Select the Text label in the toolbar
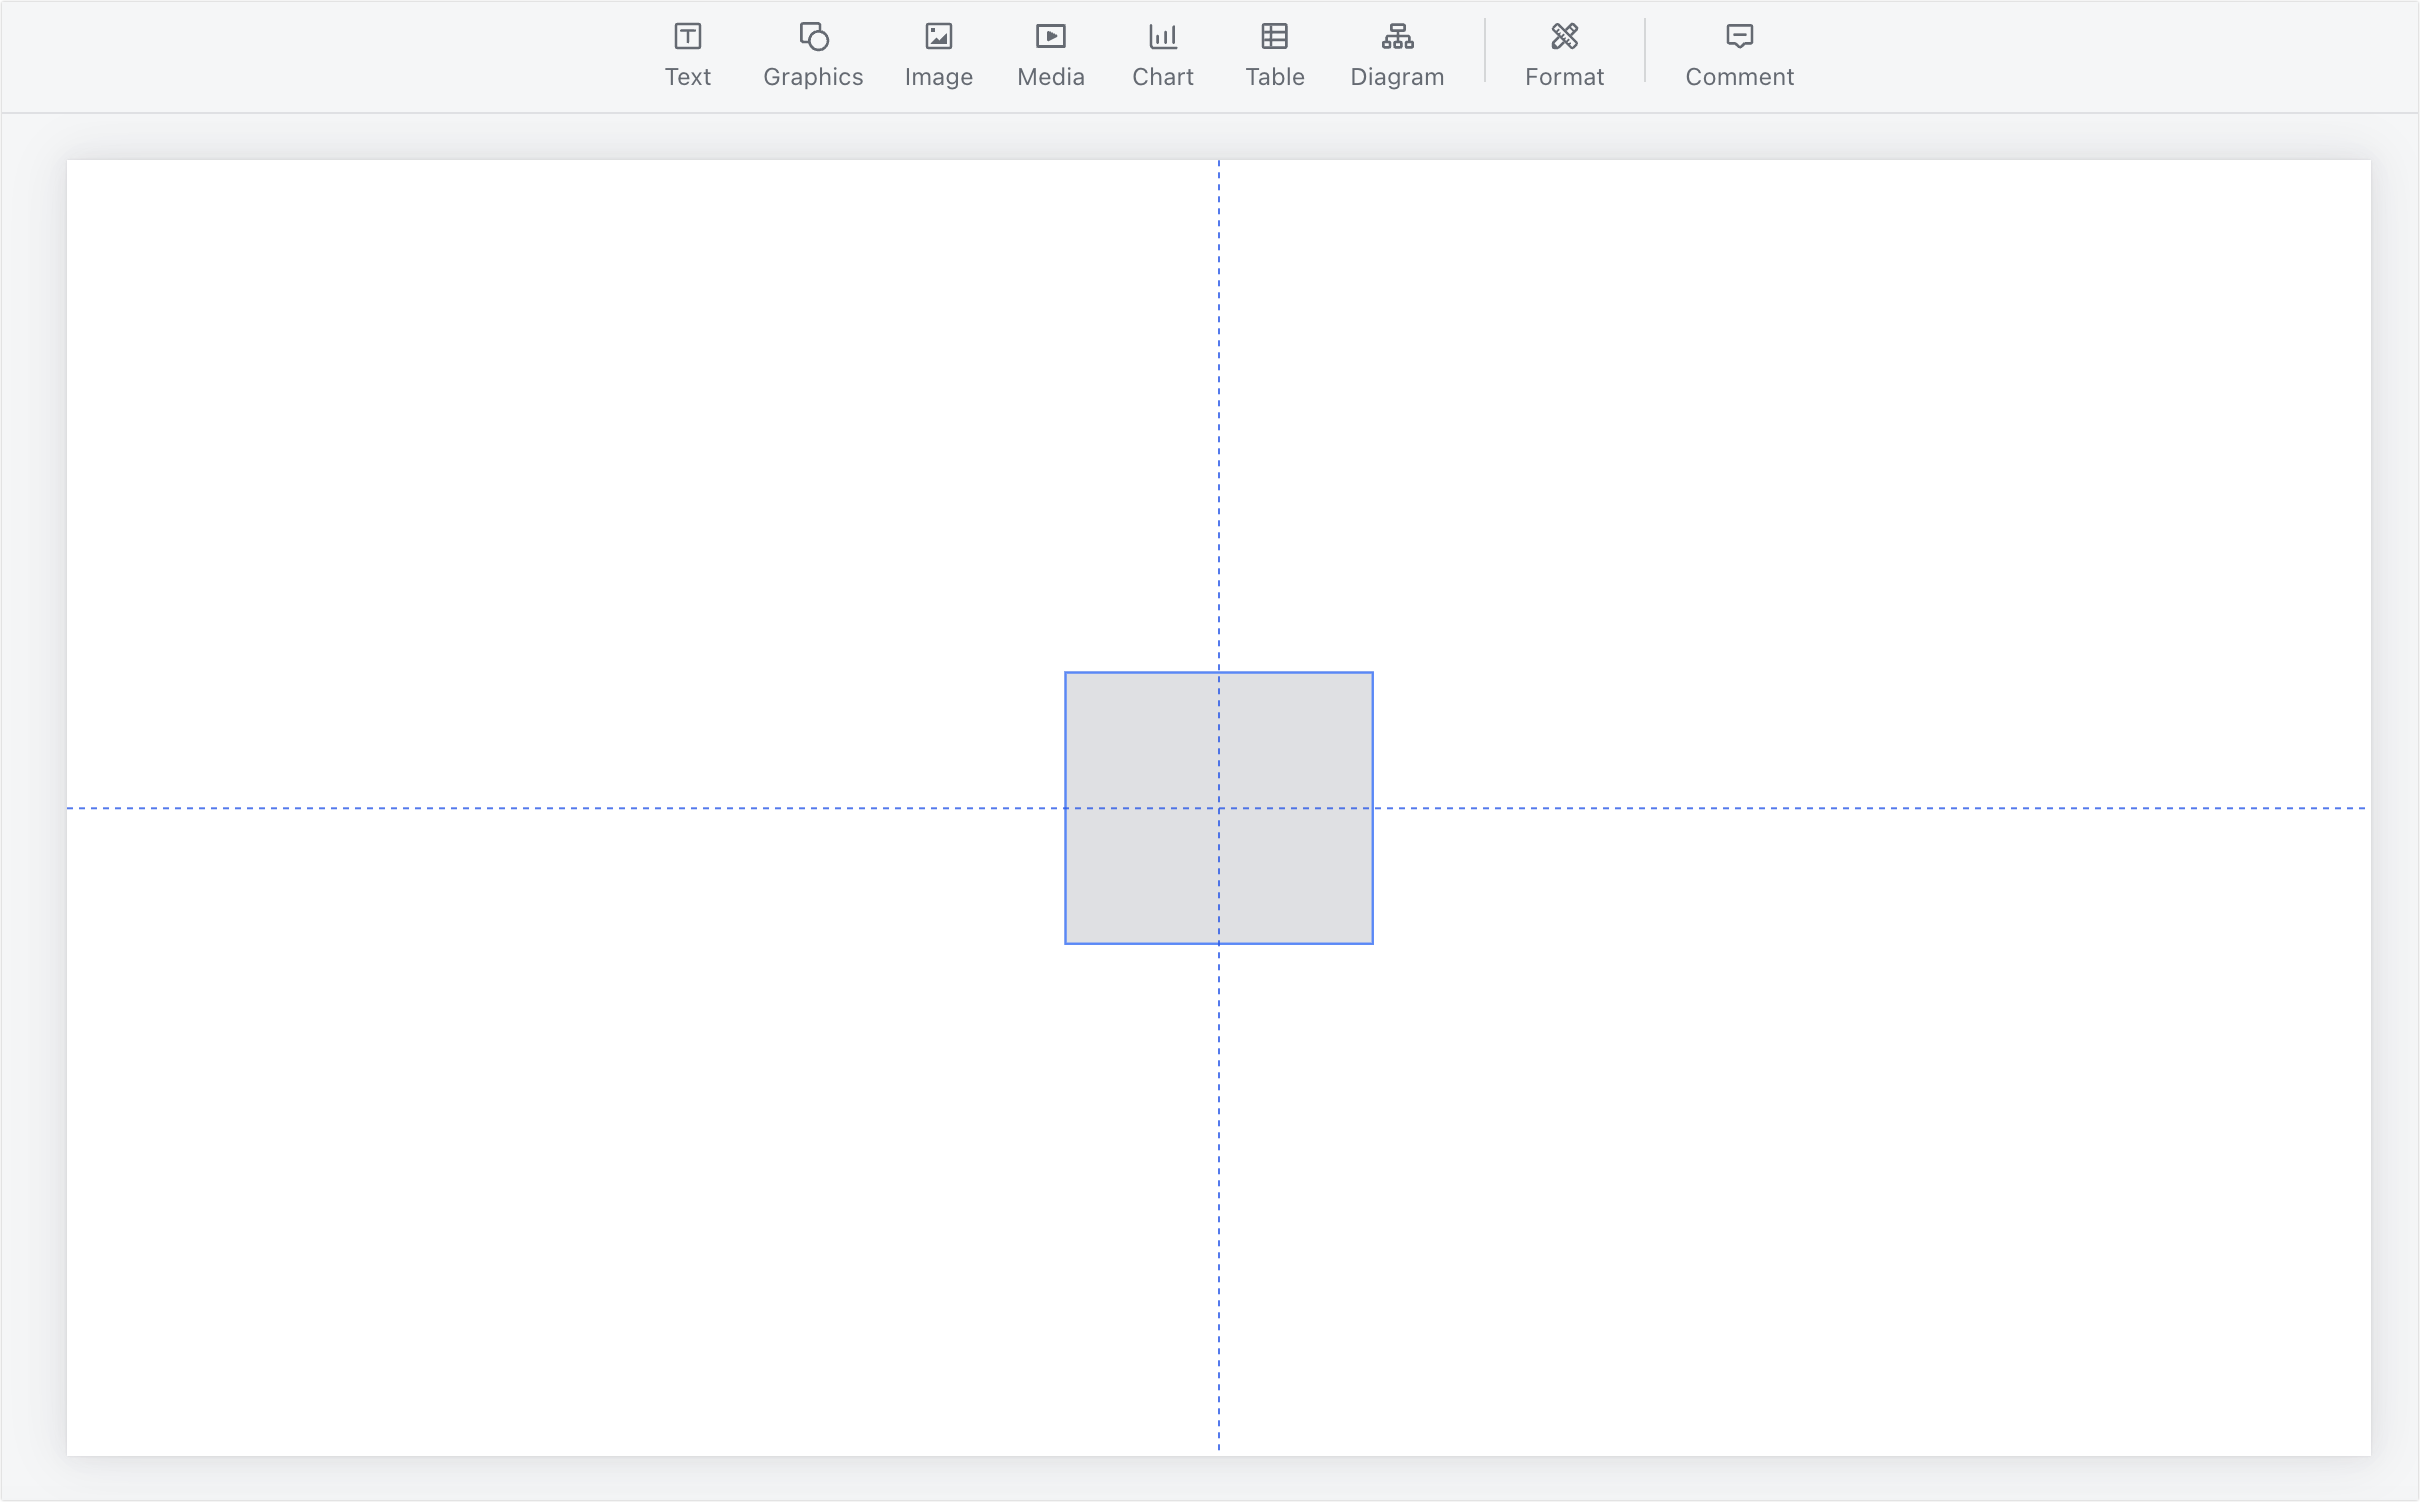 (688, 77)
